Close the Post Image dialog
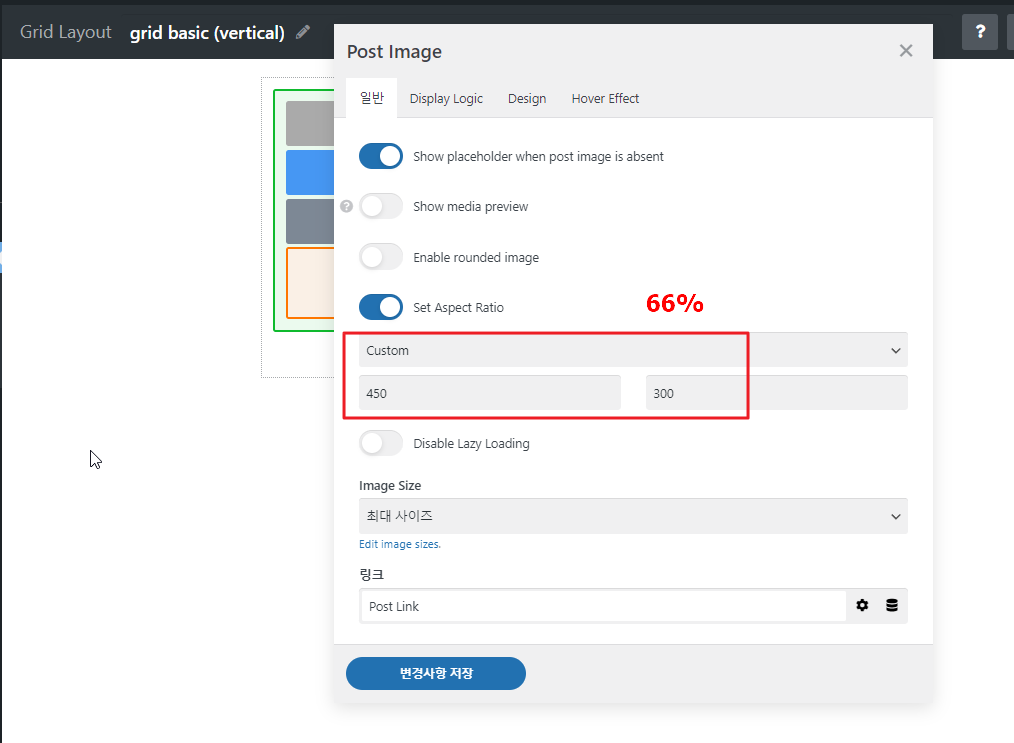1014x743 pixels. coord(906,50)
